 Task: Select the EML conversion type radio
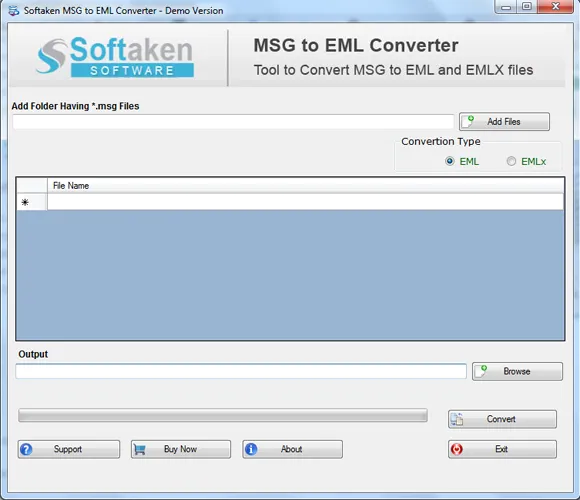click(x=449, y=161)
